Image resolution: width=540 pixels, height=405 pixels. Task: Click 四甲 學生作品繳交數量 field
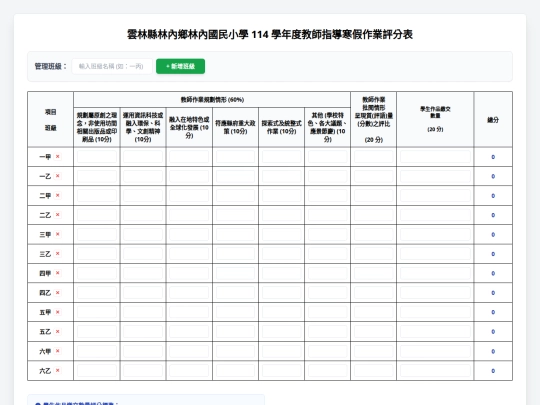click(435, 273)
